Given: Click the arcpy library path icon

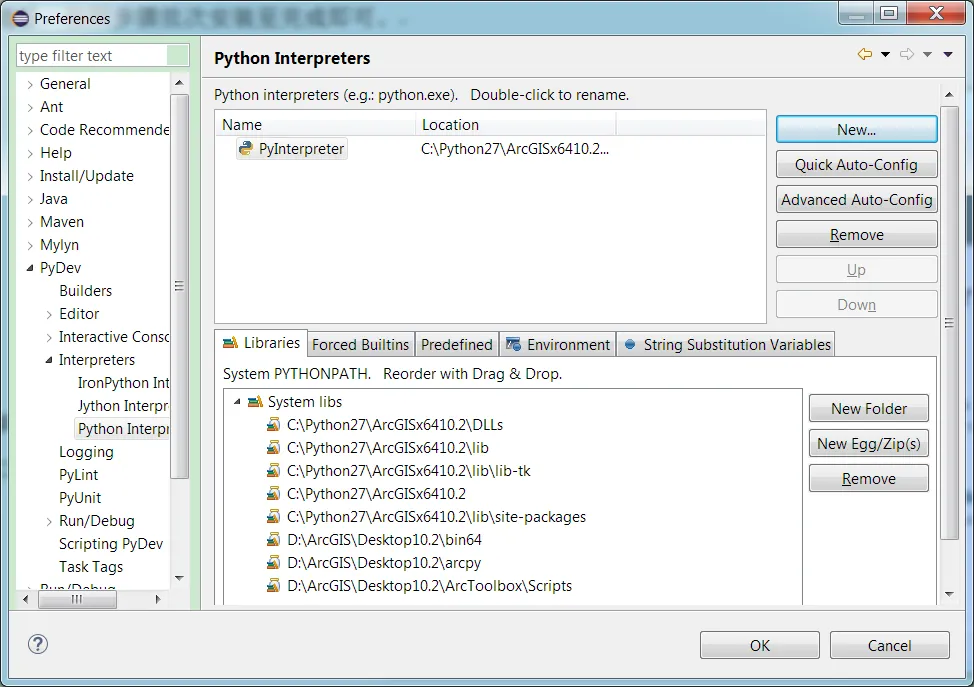Looking at the screenshot, I should (274, 563).
